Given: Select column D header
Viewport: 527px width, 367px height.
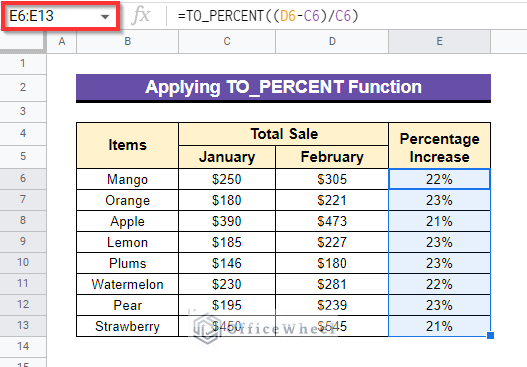Looking at the screenshot, I should pos(332,41).
